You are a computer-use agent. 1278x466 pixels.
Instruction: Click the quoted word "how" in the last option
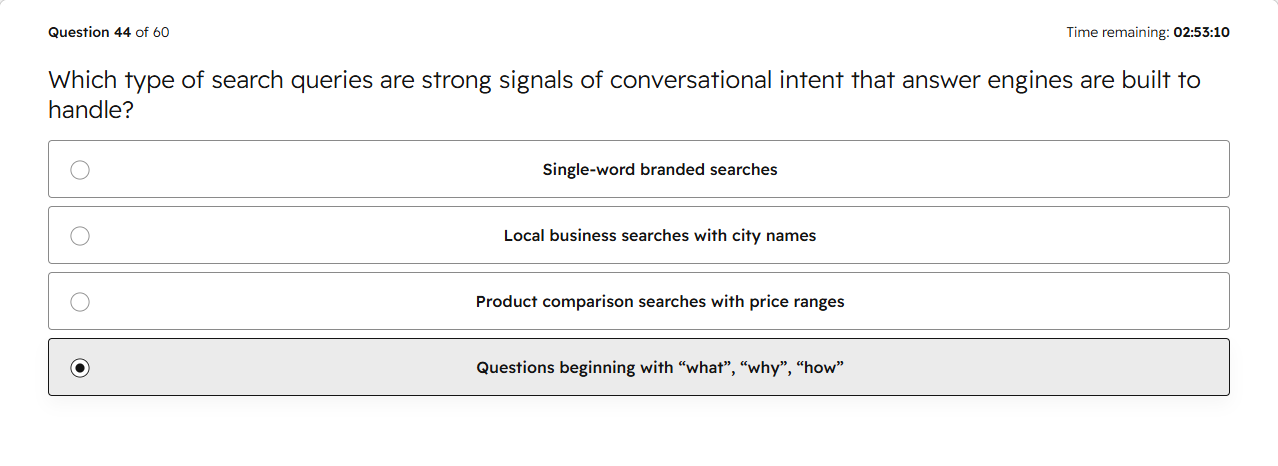pyautogui.click(x=820, y=368)
